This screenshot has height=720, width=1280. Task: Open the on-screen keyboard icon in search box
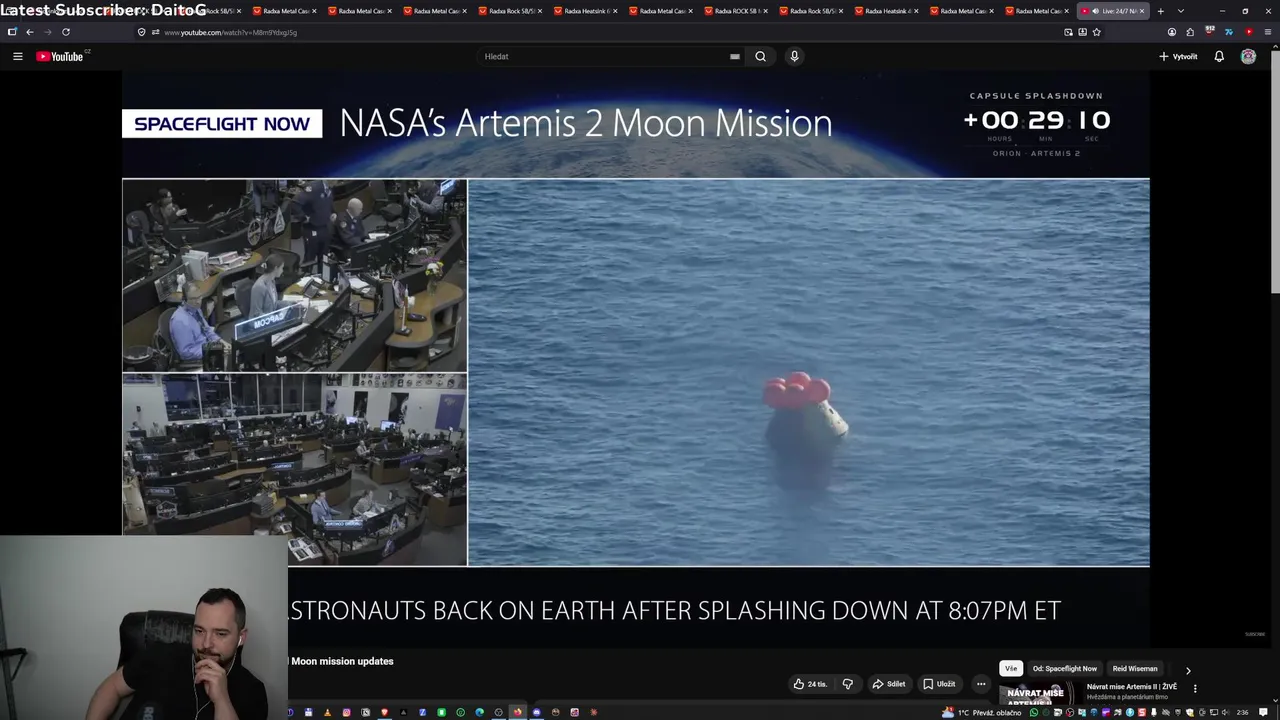click(x=735, y=57)
